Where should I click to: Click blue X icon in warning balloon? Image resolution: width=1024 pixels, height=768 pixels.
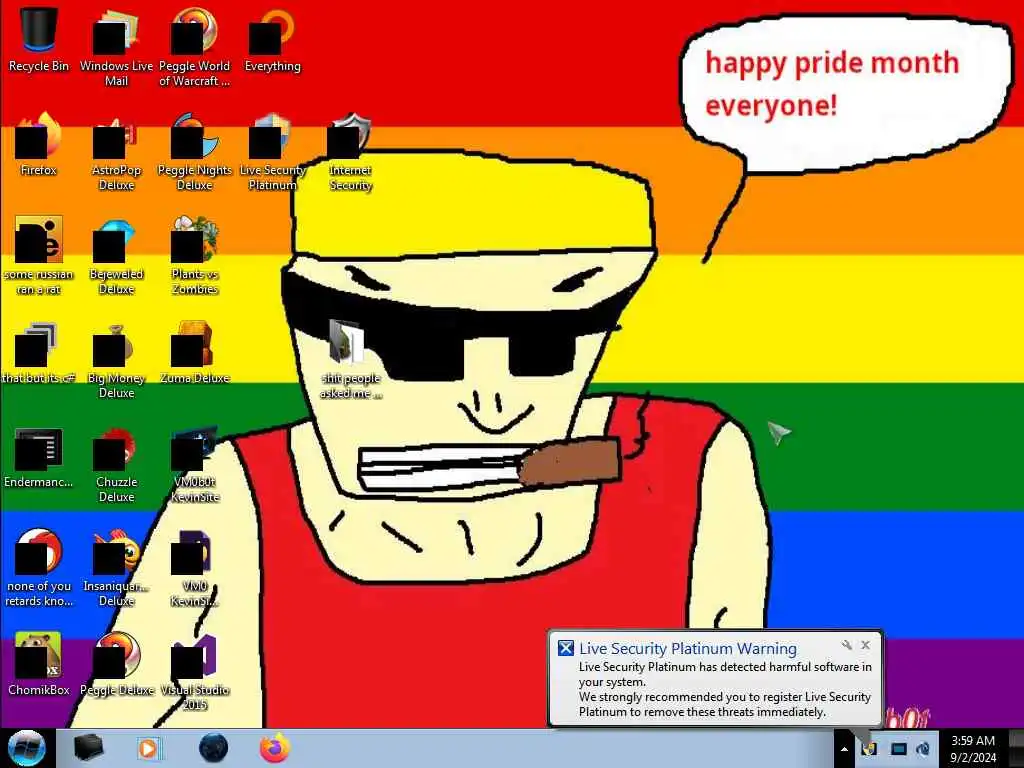pos(566,648)
